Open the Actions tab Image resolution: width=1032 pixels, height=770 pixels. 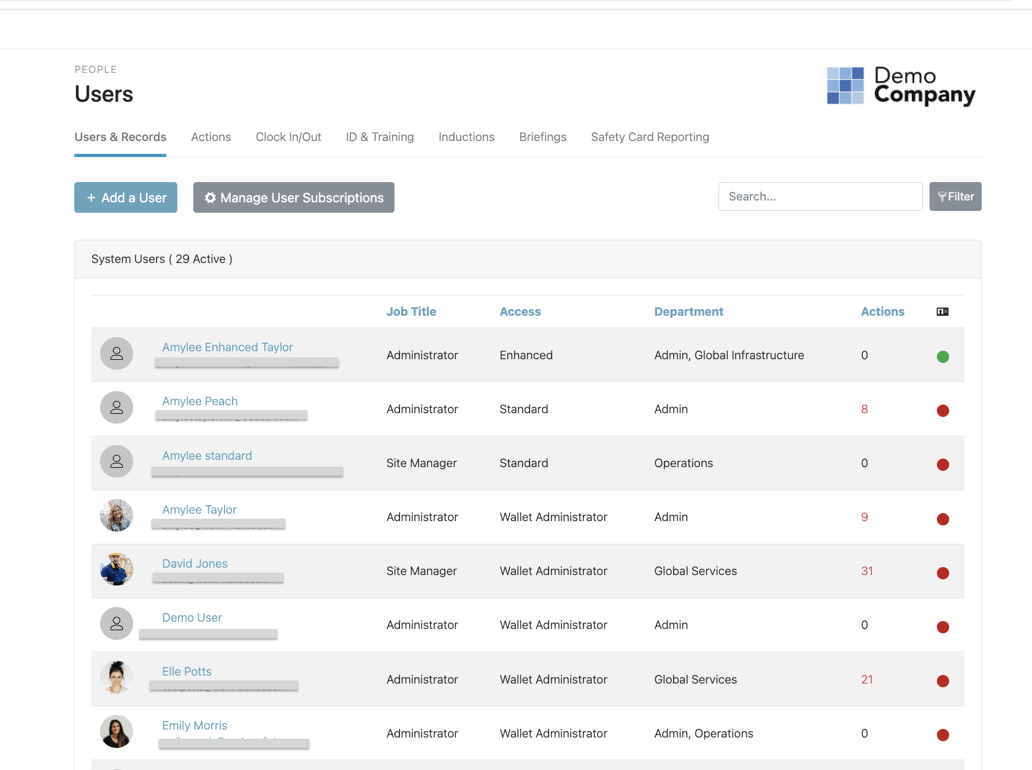(x=211, y=137)
